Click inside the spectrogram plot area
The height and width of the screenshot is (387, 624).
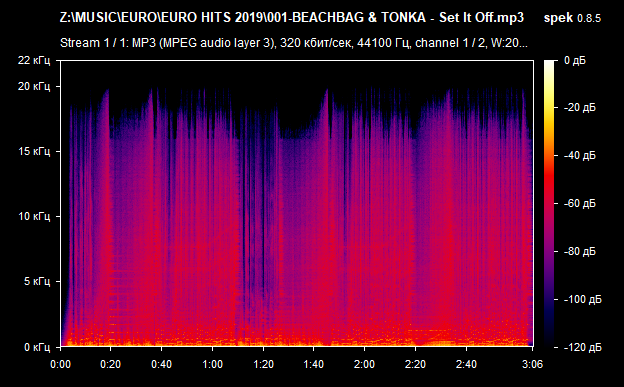coord(297,203)
